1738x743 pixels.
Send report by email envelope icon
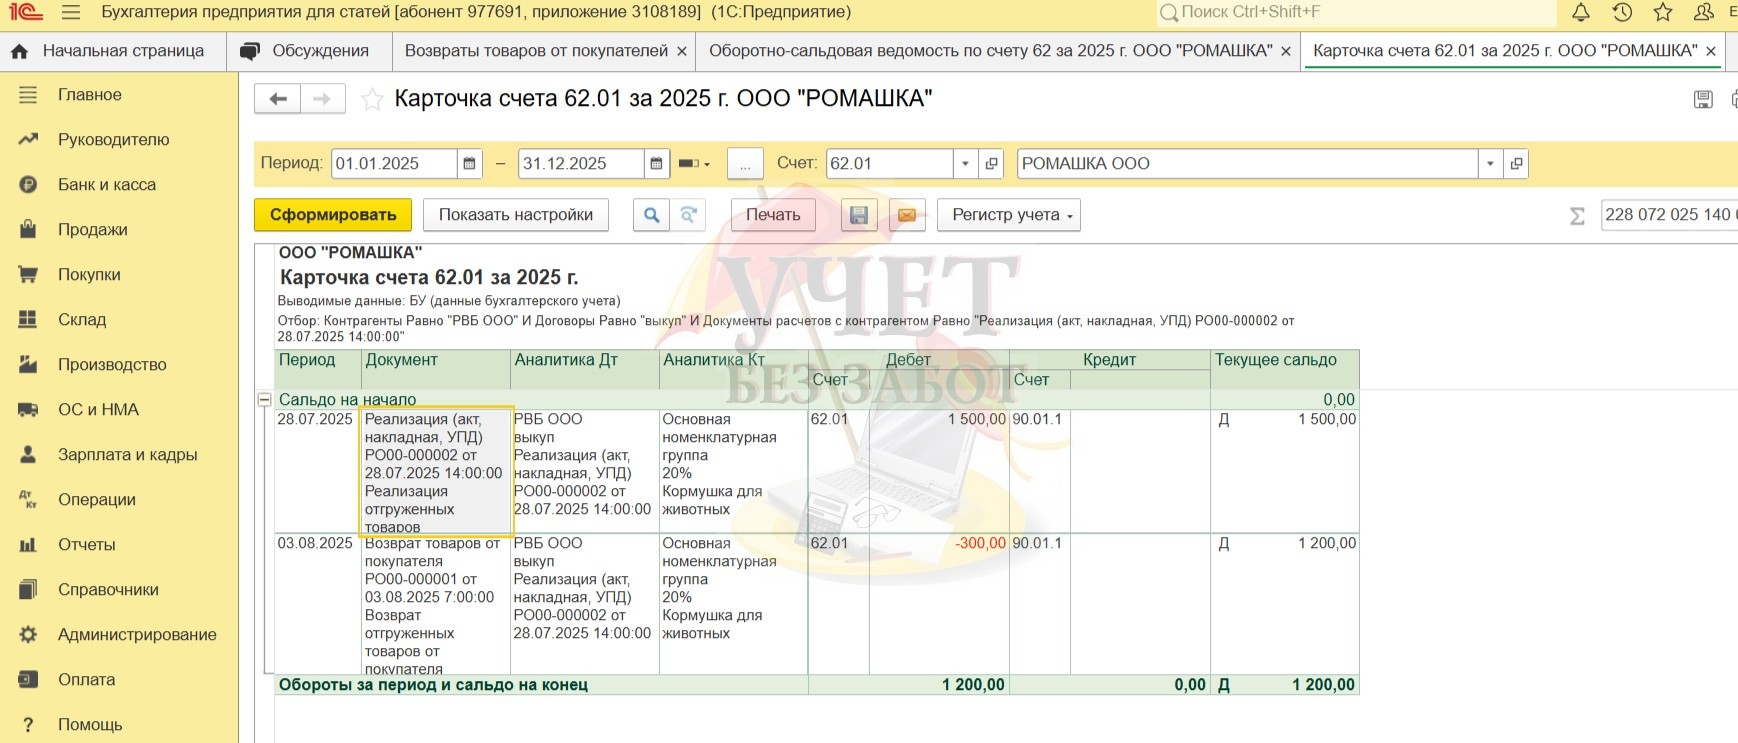(906, 215)
